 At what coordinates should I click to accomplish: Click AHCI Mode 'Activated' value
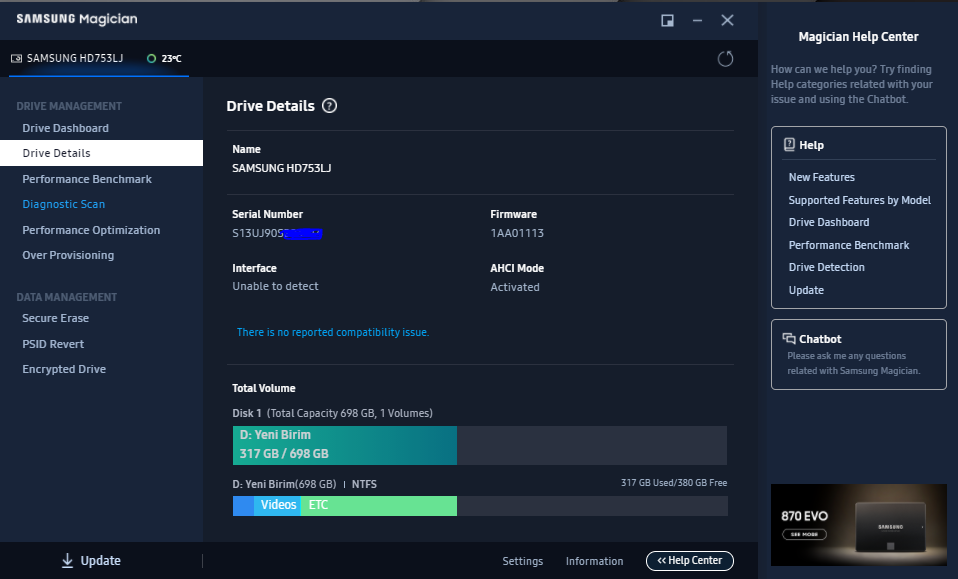(x=514, y=287)
